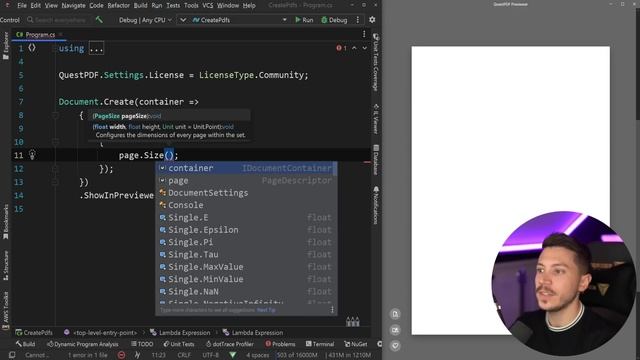Select the page completion suggestion
Screen dimensions: 640x360
pos(246,180)
